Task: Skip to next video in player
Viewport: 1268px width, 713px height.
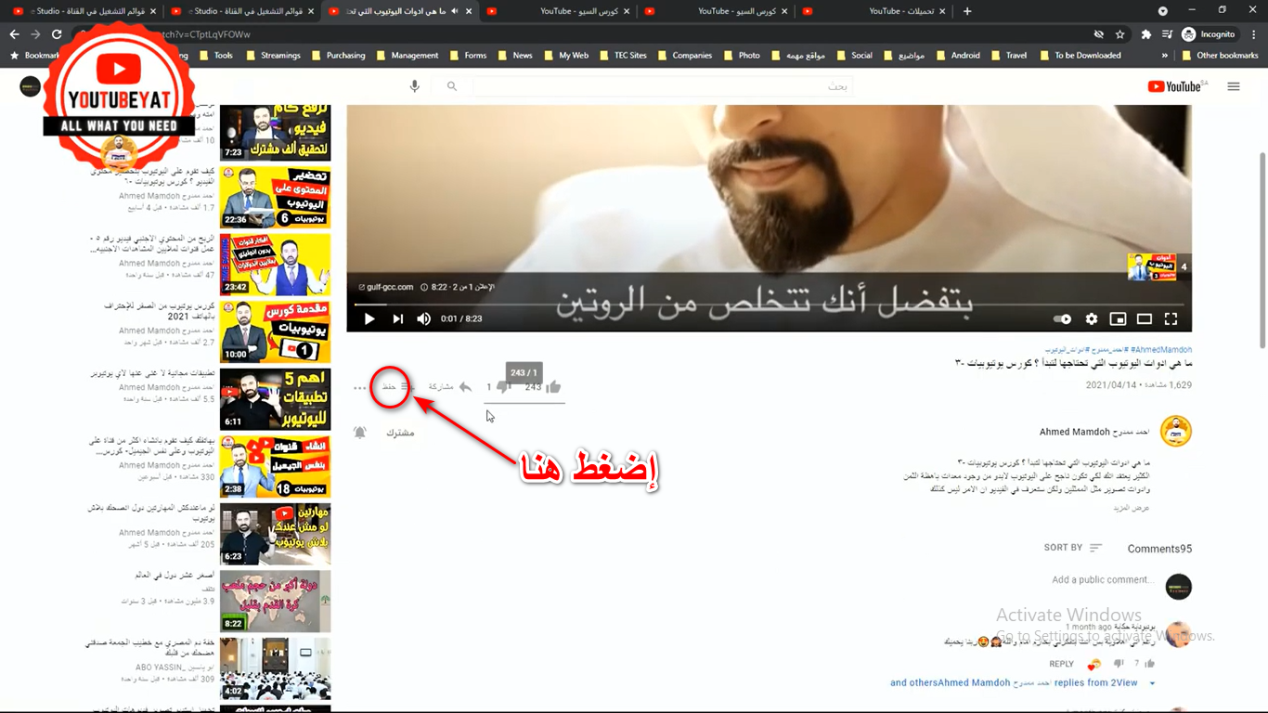Action: point(398,319)
